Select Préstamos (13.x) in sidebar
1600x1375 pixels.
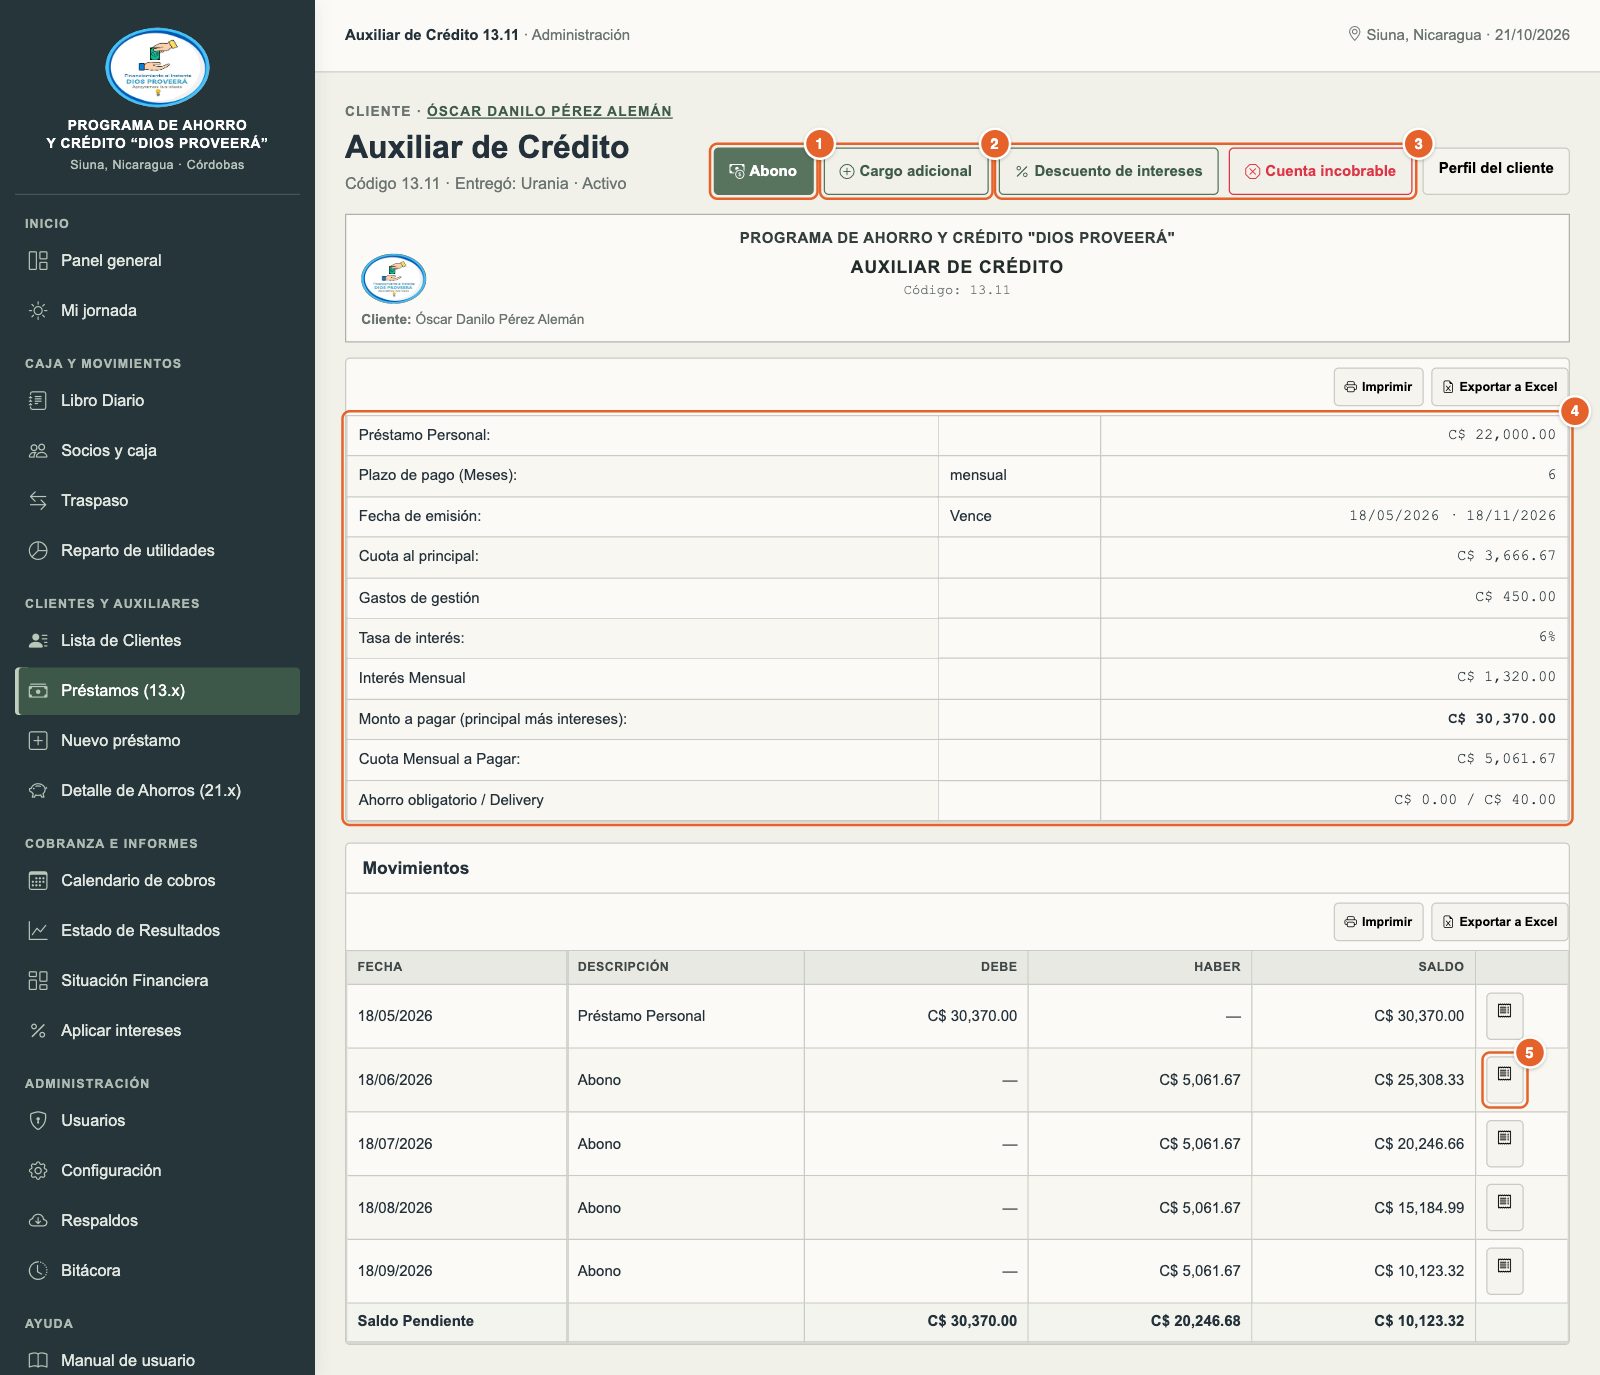[x=157, y=690]
